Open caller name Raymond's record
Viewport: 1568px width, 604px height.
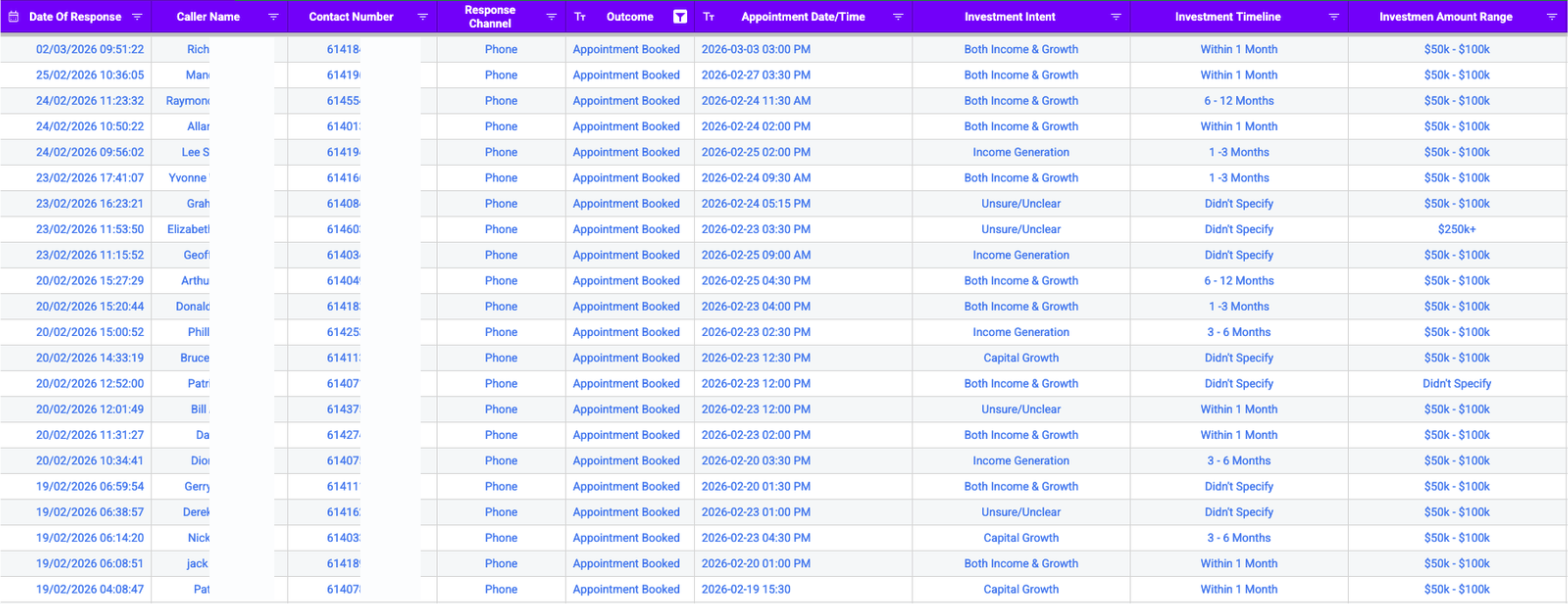[186, 101]
